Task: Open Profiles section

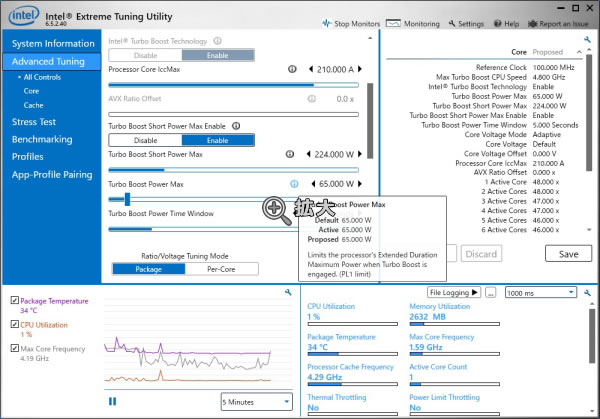Action: coord(28,157)
